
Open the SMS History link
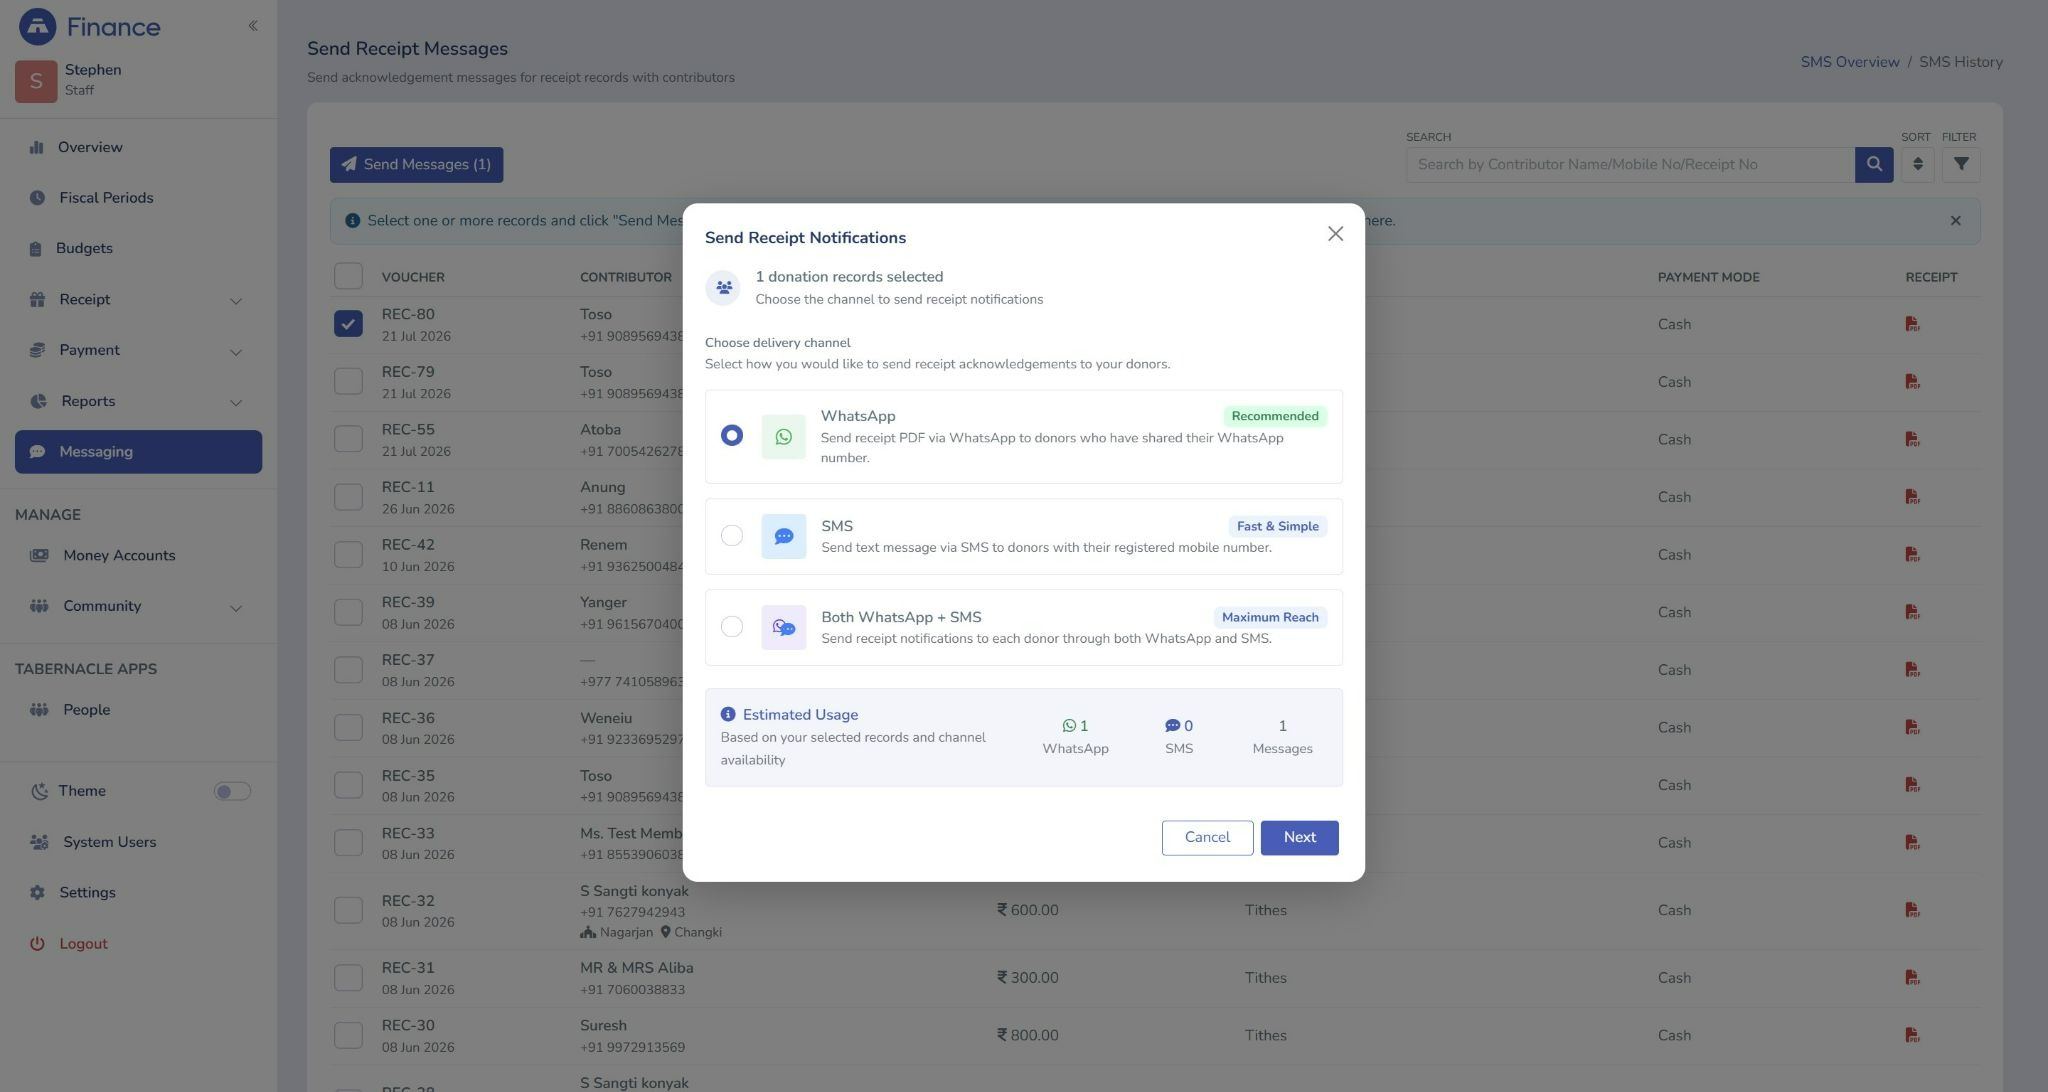point(1960,62)
